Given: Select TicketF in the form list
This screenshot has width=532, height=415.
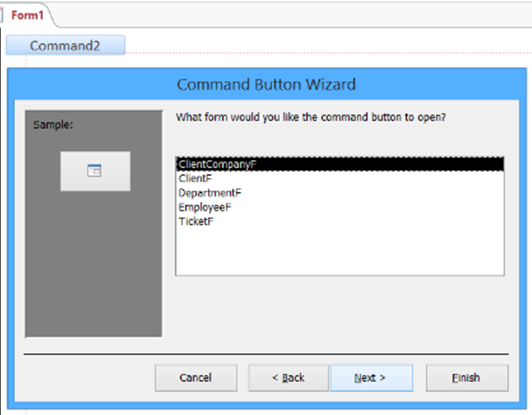Looking at the screenshot, I should click(x=340, y=221).
